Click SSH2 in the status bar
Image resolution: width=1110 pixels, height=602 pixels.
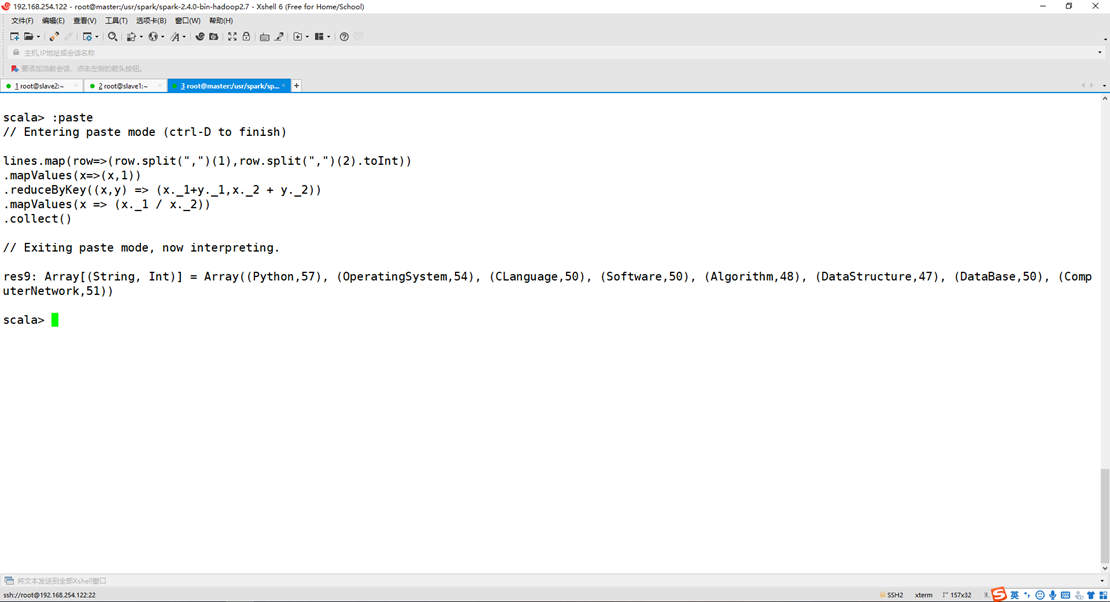(x=895, y=595)
